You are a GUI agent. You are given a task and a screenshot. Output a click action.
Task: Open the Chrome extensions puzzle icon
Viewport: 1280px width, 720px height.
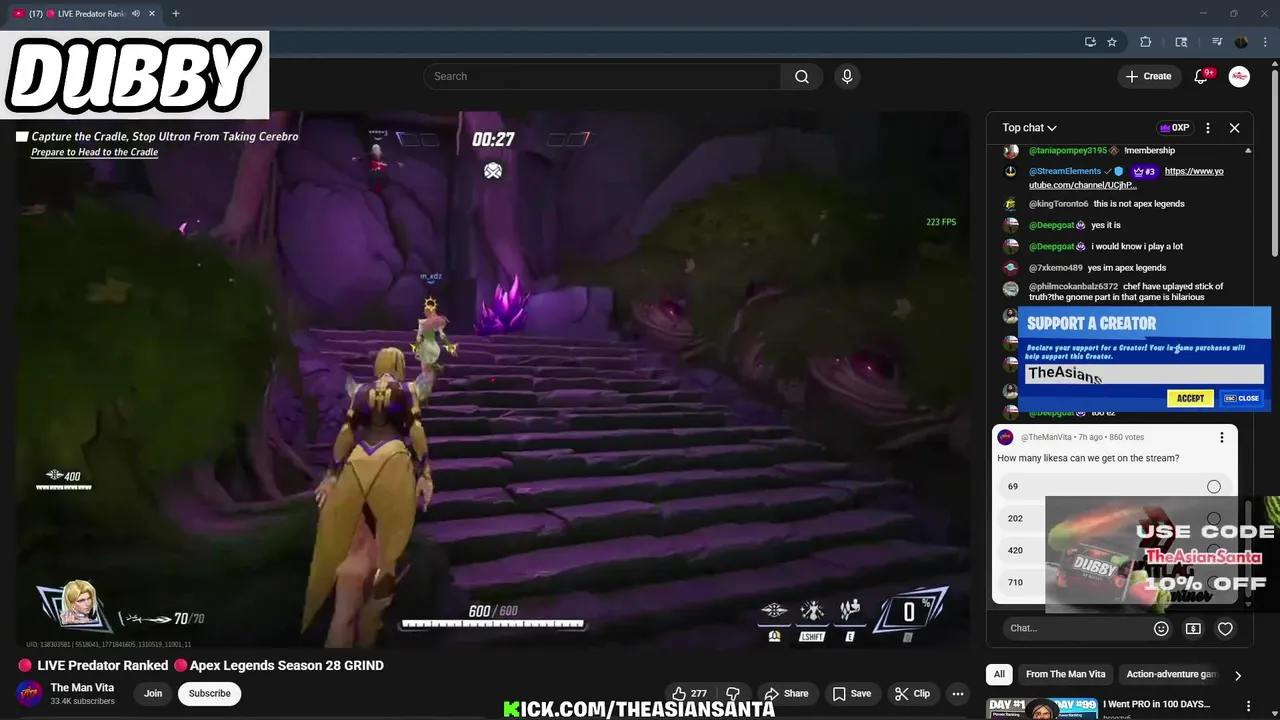pos(1146,42)
